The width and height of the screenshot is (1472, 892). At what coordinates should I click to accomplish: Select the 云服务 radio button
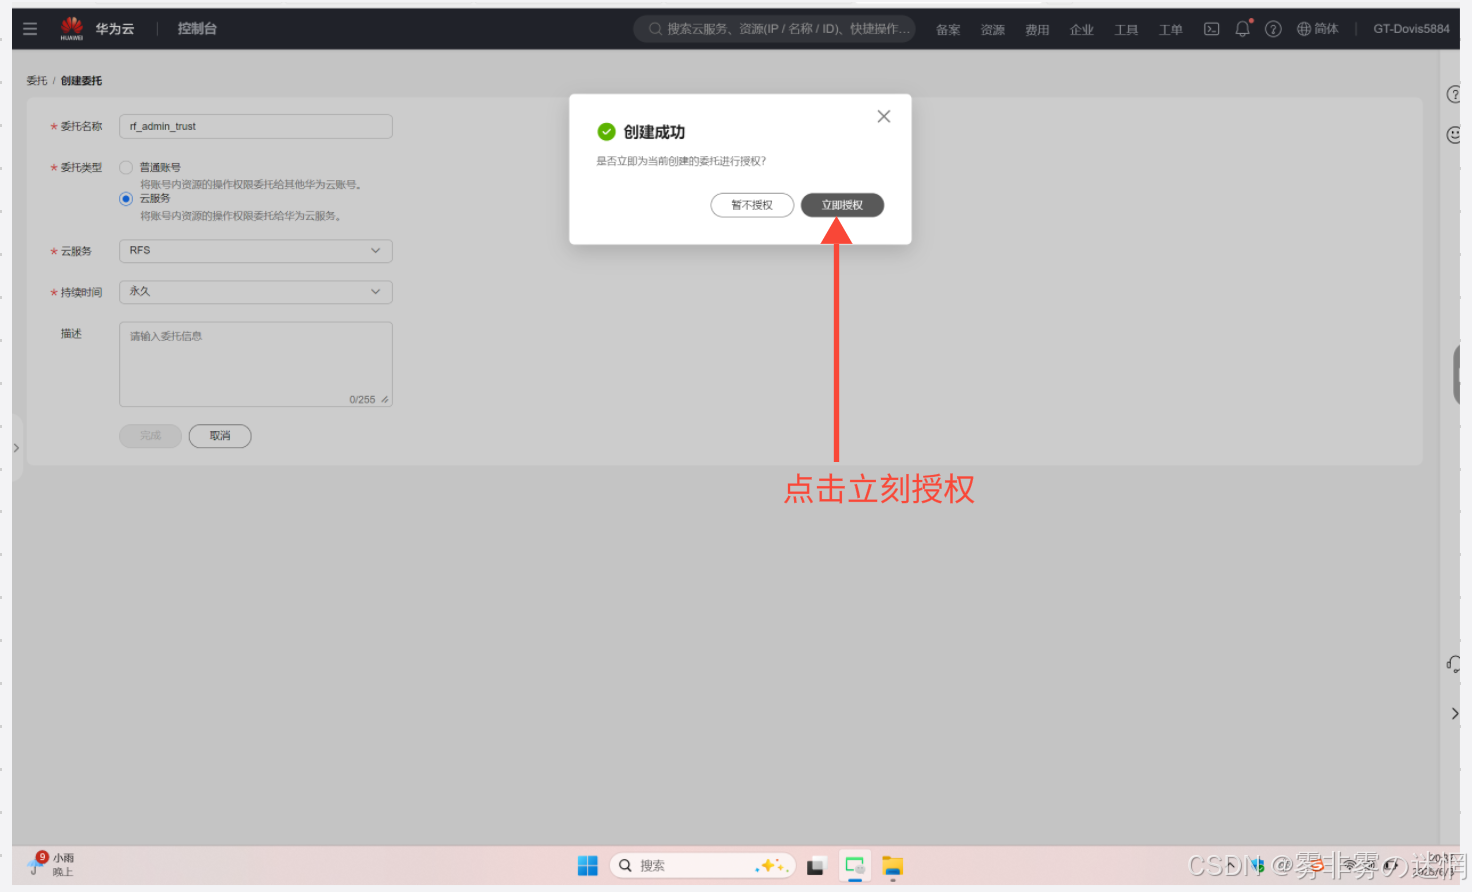(126, 199)
